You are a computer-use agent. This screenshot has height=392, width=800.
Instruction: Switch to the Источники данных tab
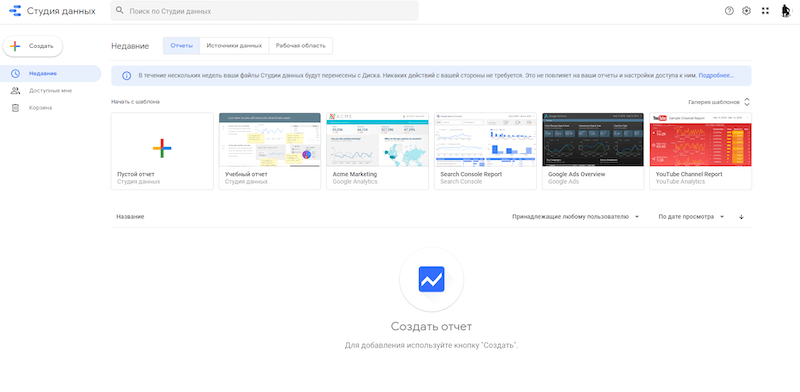coord(234,45)
